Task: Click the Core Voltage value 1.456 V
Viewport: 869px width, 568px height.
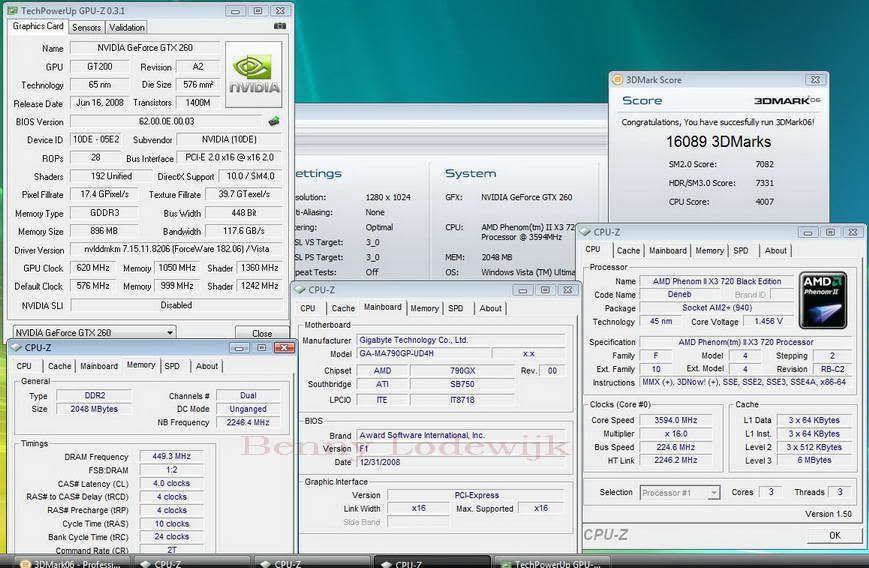Action: click(x=769, y=321)
